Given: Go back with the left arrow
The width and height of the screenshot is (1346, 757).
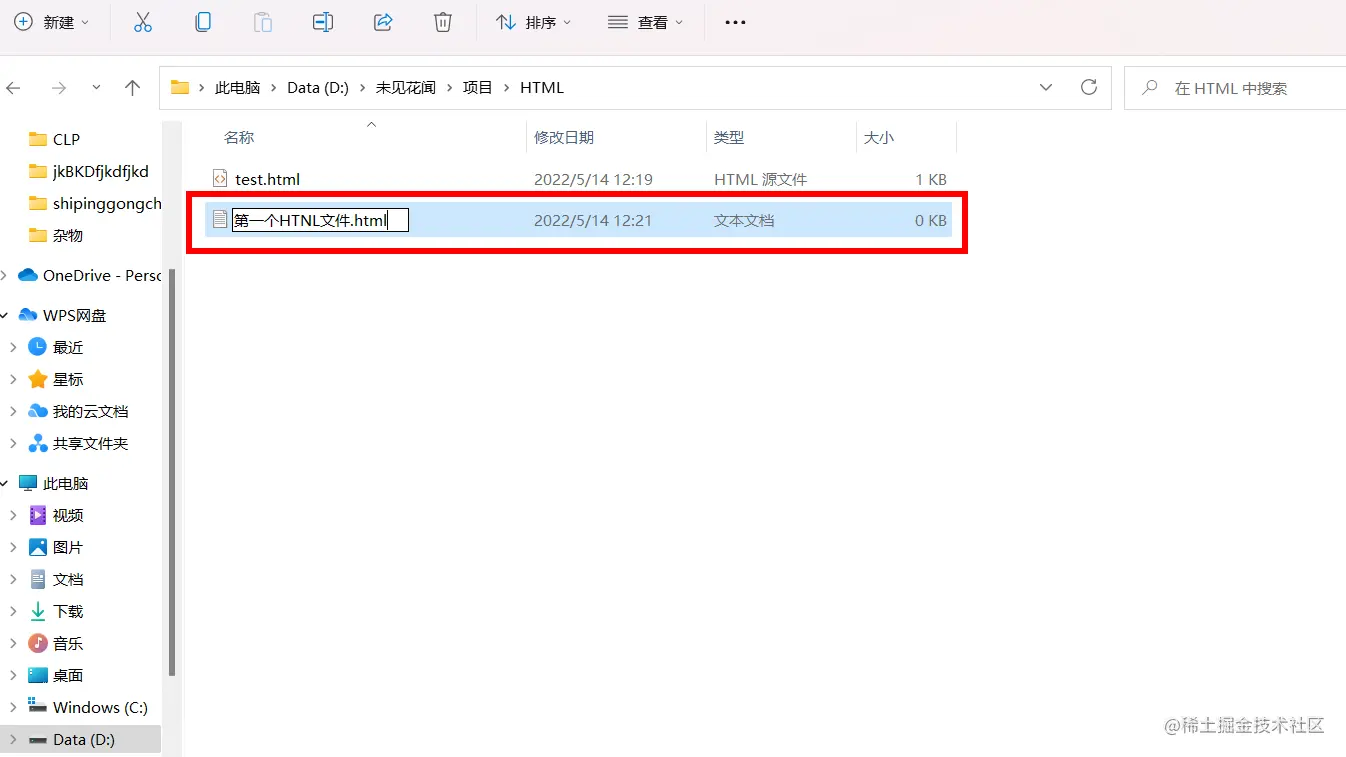Looking at the screenshot, I should point(13,88).
